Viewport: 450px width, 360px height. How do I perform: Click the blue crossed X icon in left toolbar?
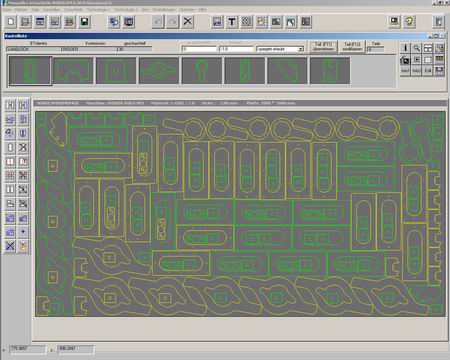[10, 246]
